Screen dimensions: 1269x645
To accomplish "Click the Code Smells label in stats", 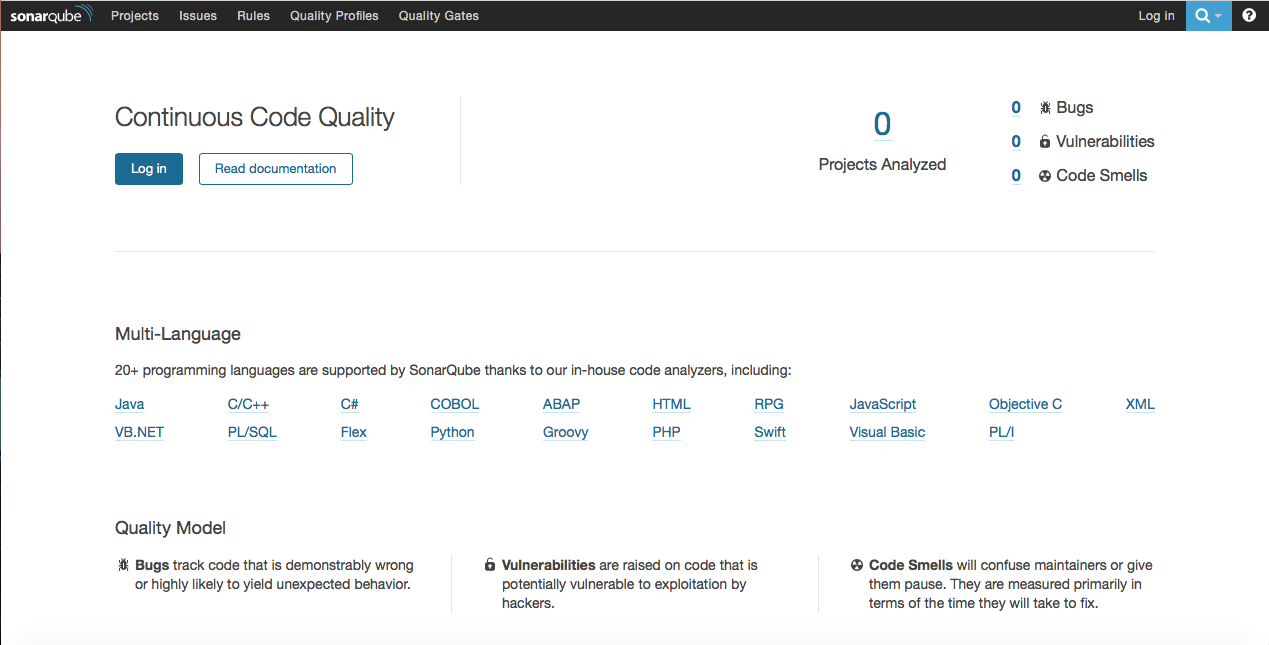I will pos(1102,176).
